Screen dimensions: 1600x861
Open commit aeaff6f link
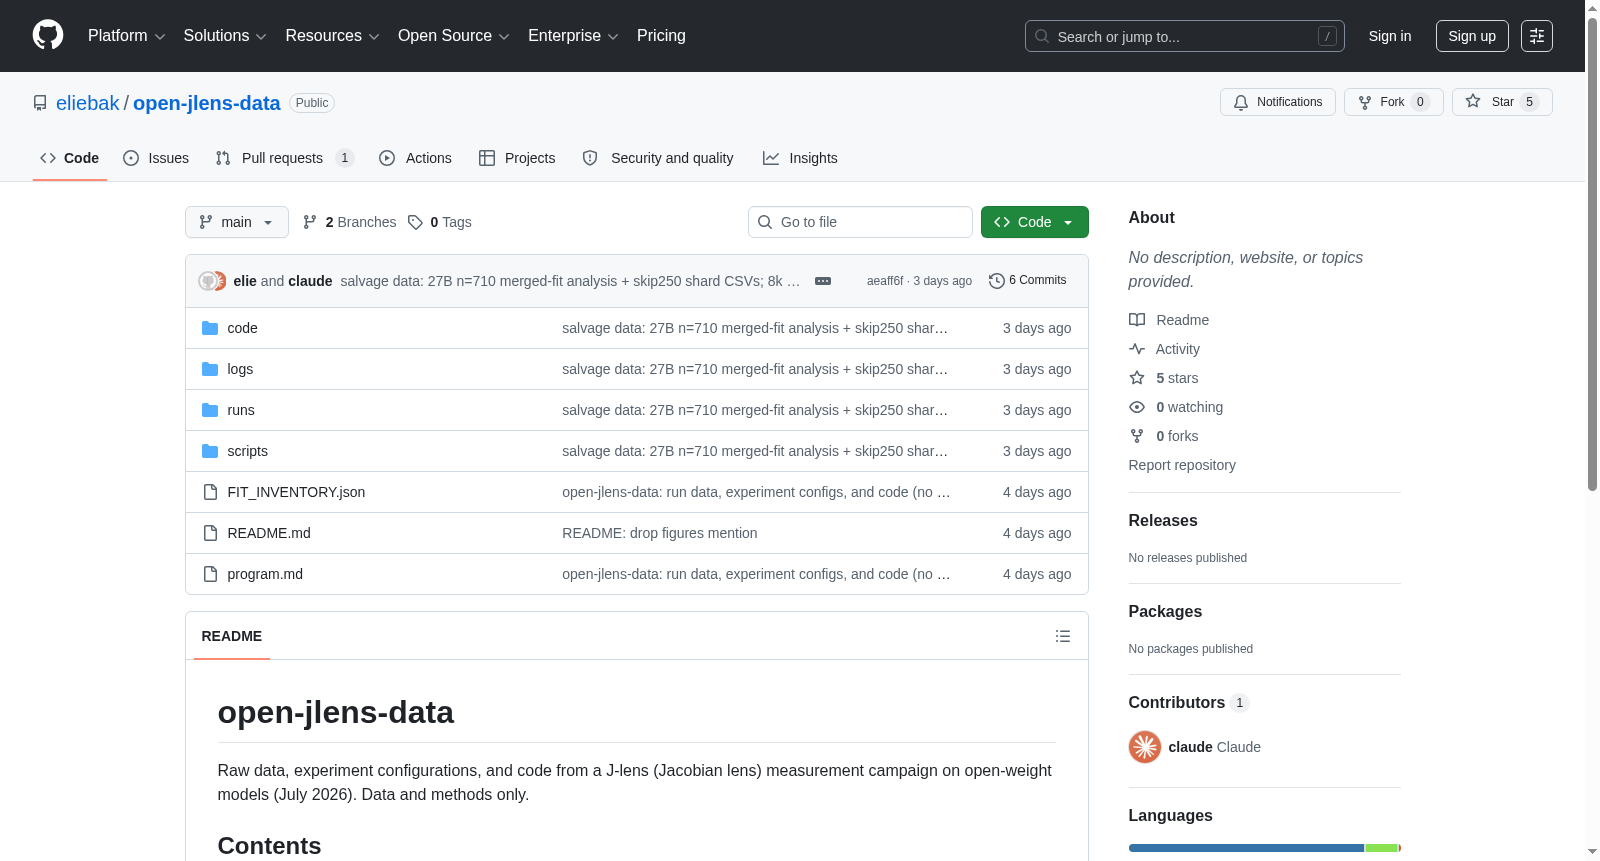point(885,281)
